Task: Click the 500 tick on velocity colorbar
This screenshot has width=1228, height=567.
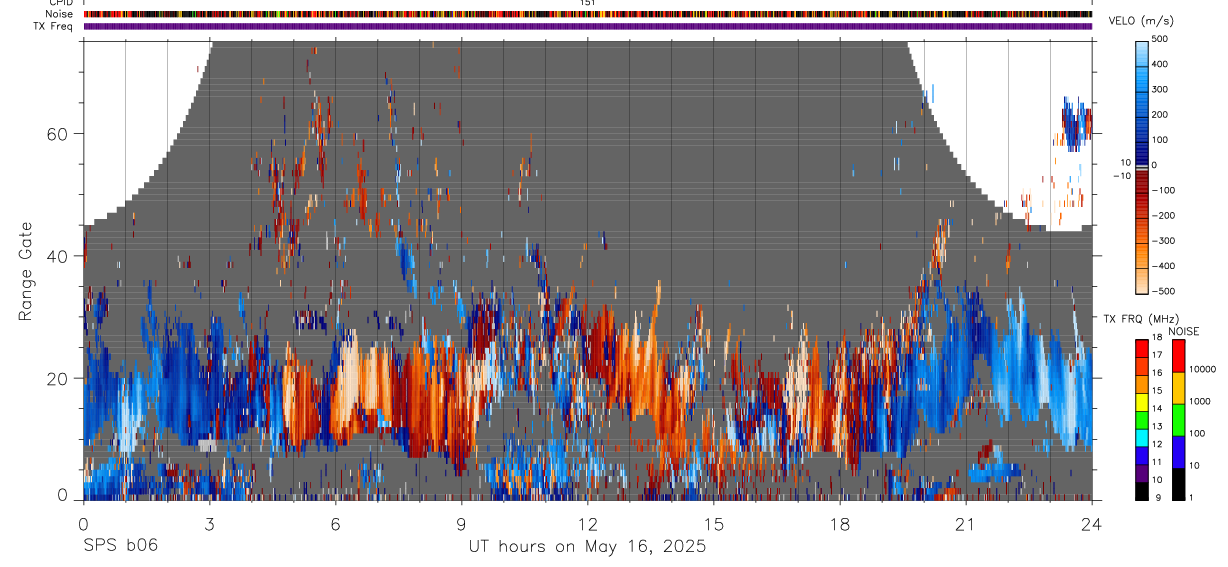Action: 1160,39
